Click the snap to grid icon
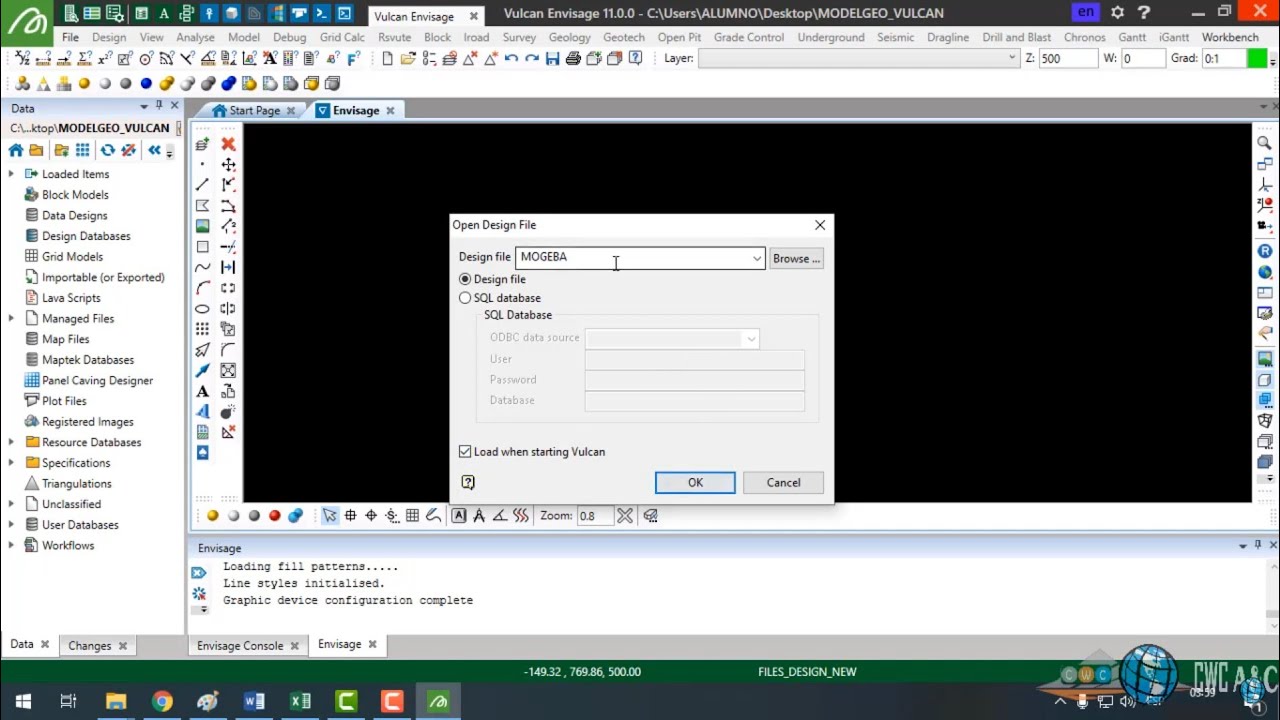The image size is (1280, 720). pos(412,516)
